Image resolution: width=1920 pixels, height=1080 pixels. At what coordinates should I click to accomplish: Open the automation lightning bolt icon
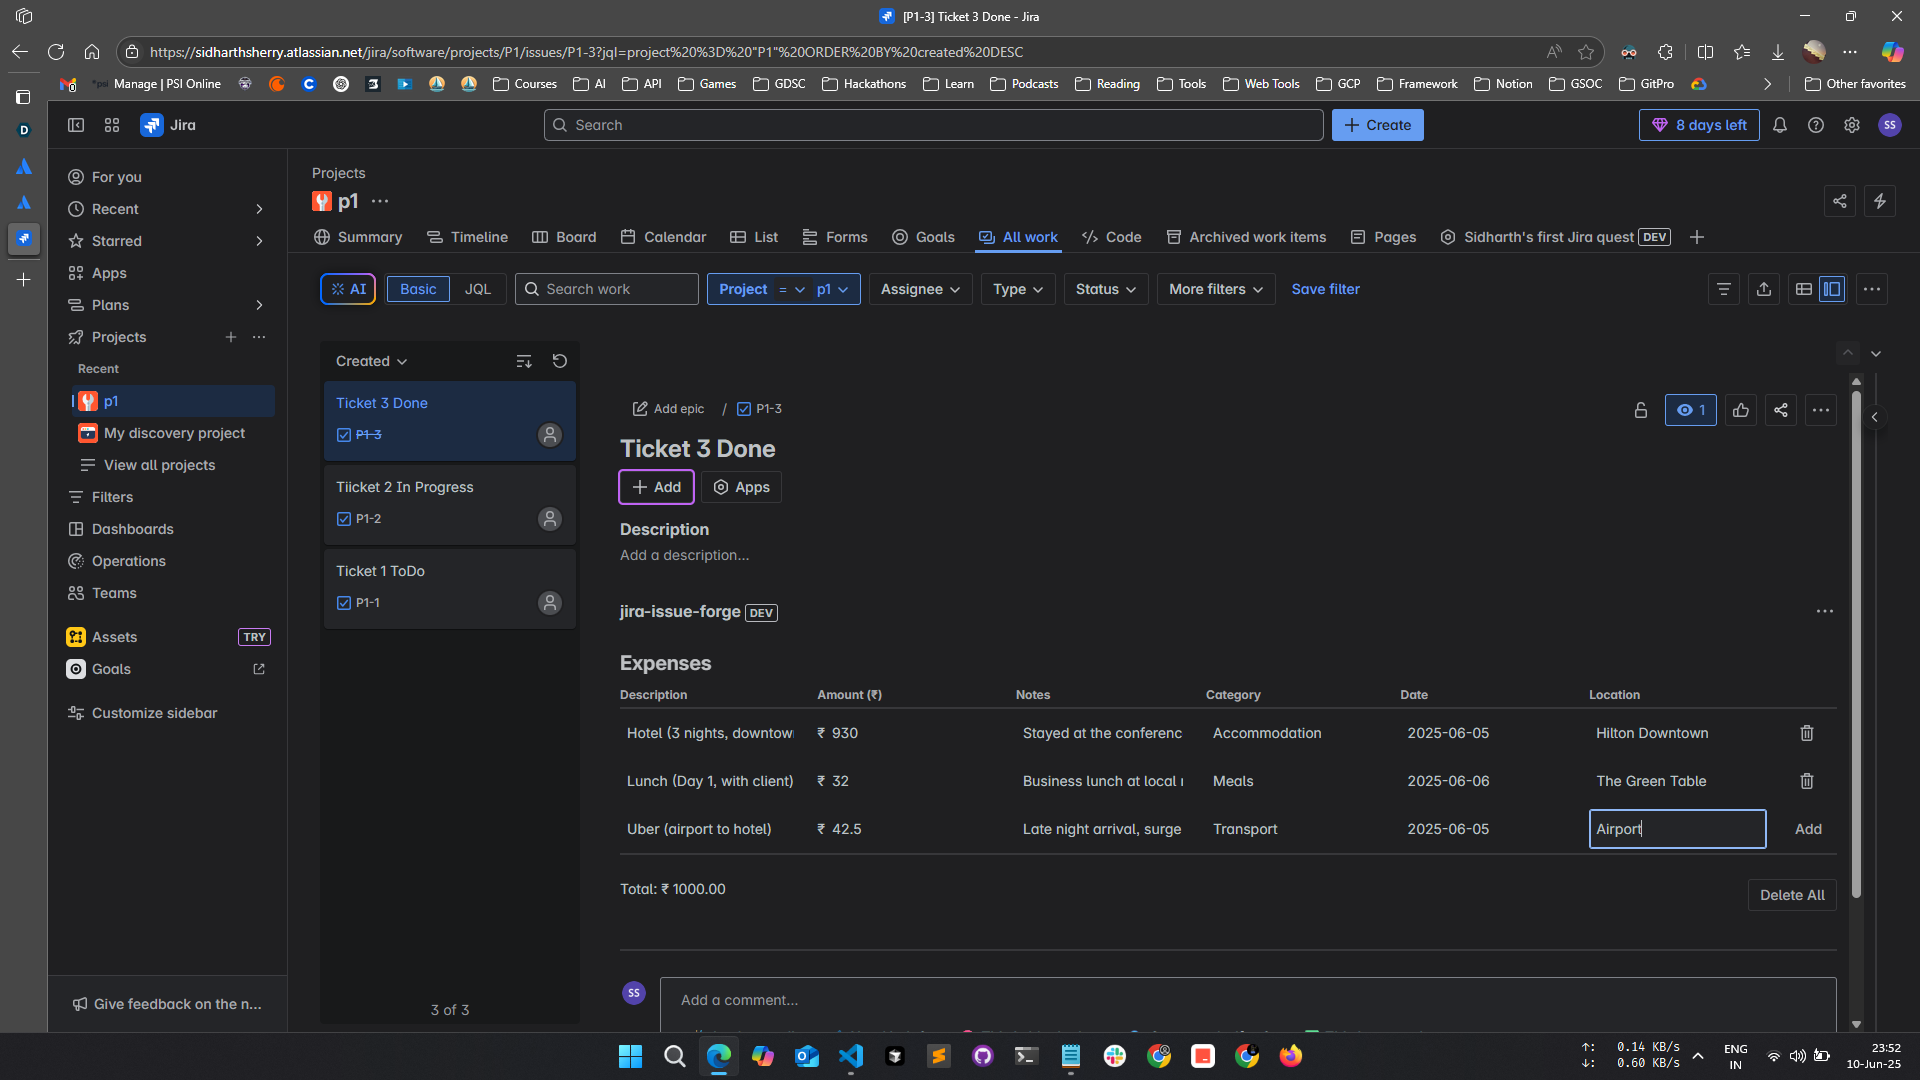[1880, 201]
